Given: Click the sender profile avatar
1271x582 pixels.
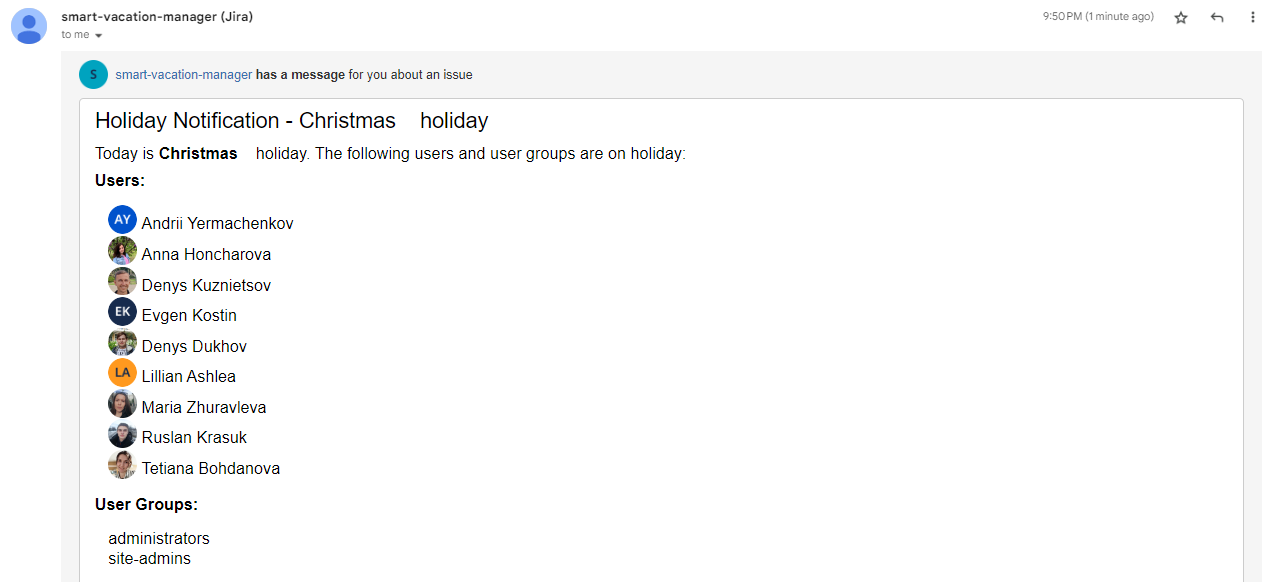Looking at the screenshot, I should pyautogui.click(x=29, y=26).
